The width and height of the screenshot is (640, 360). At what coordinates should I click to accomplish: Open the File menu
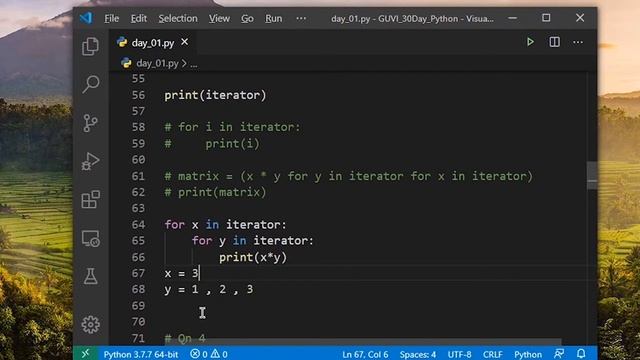[x=111, y=18]
